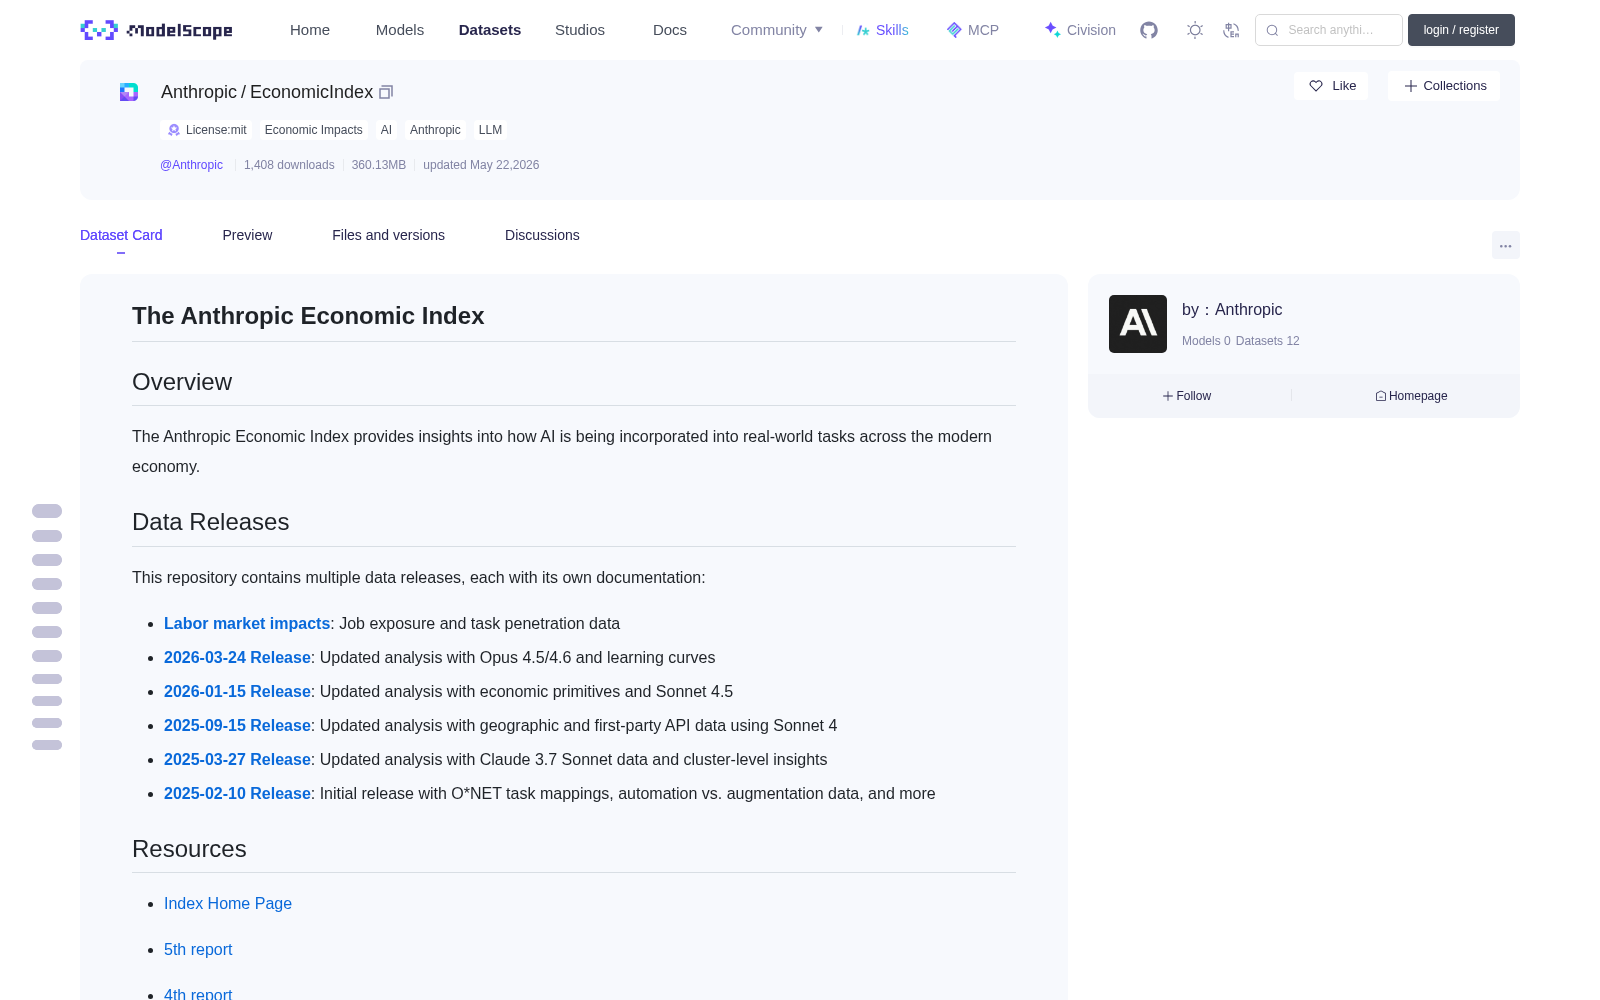The image size is (1600, 1000).
Task: Click the Economic Impacts tag
Action: [x=313, y=130]
